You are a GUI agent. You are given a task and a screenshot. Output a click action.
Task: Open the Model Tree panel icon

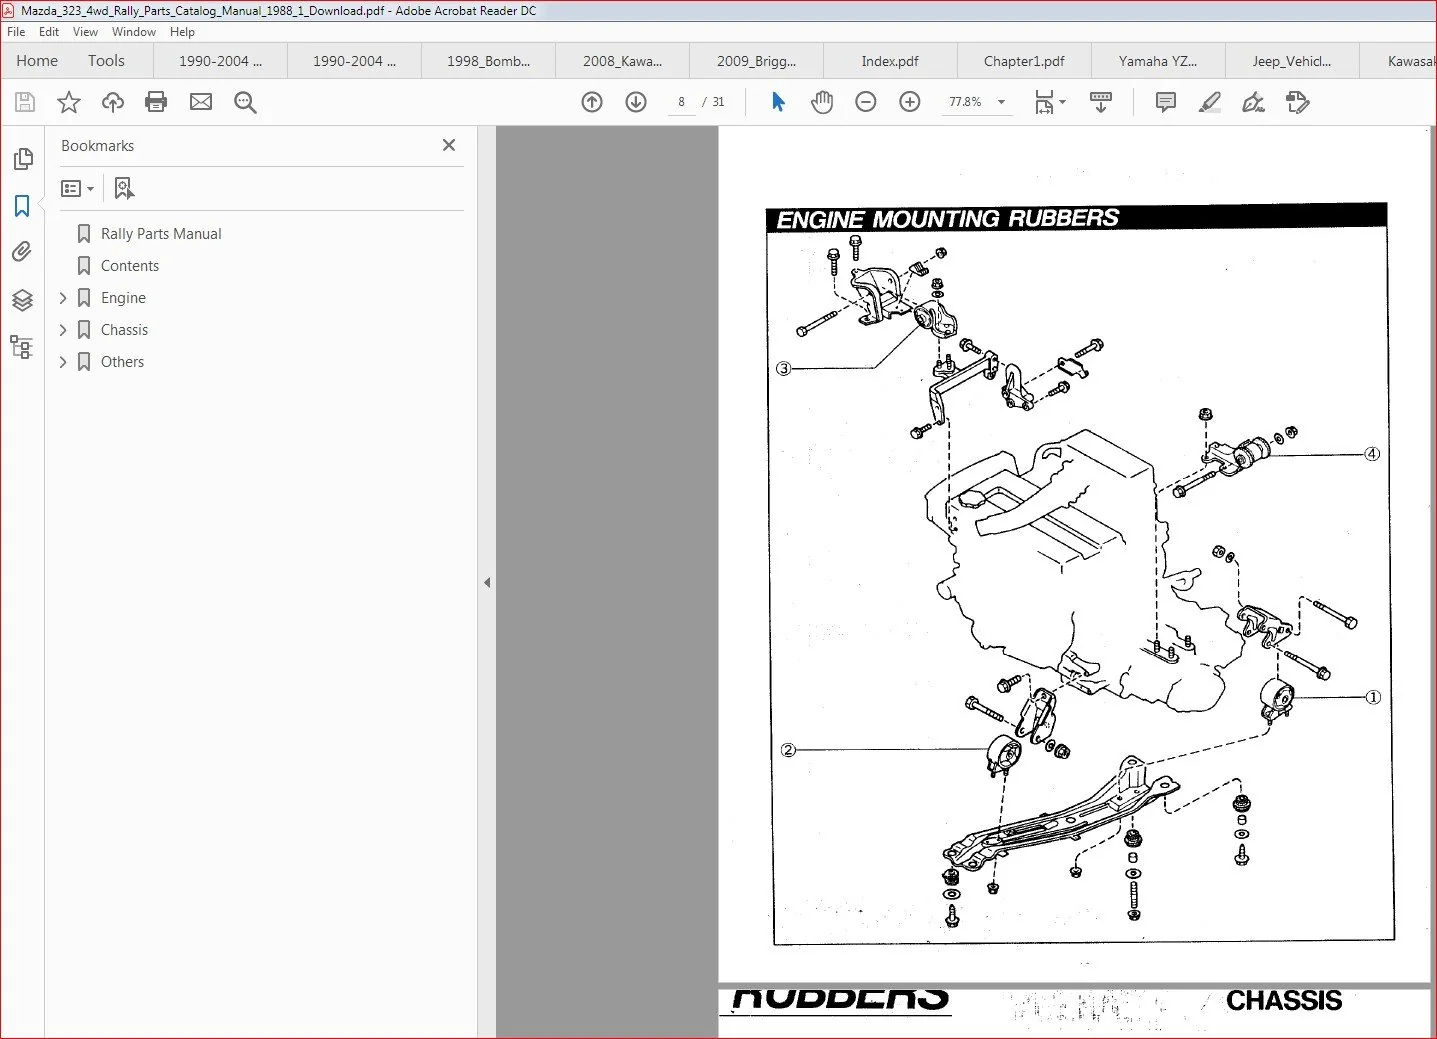pyautogui.click(x=22, y=347)
